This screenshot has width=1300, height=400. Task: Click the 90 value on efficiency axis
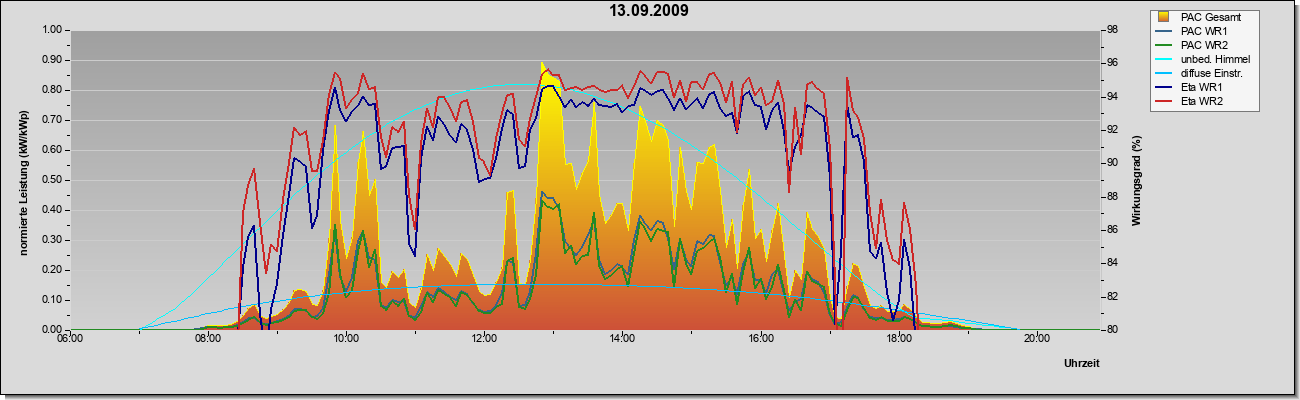click(x=1111, y=163)
